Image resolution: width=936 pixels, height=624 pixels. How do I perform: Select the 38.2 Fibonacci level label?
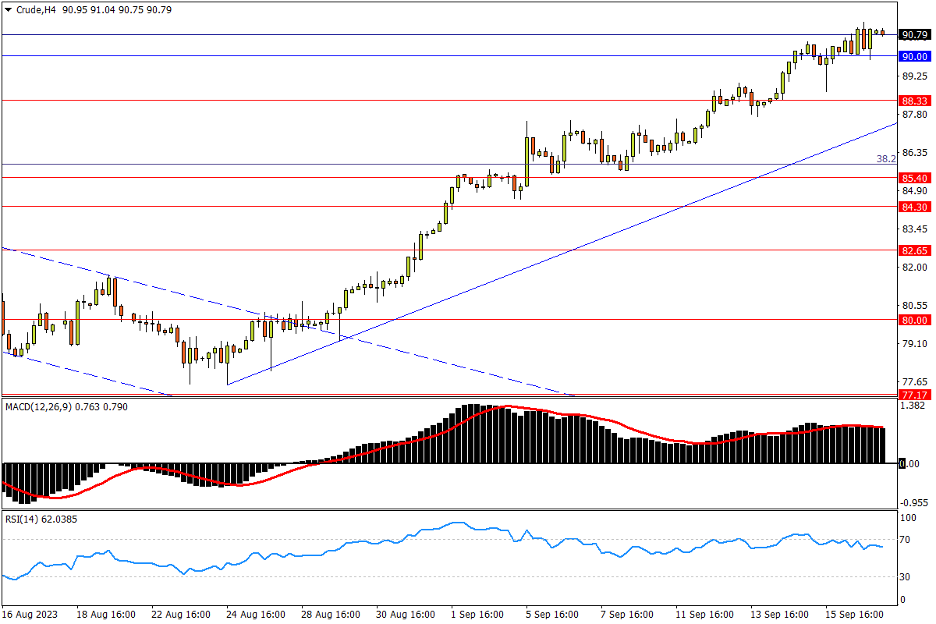pyautogui.click(x=885, y=159)
